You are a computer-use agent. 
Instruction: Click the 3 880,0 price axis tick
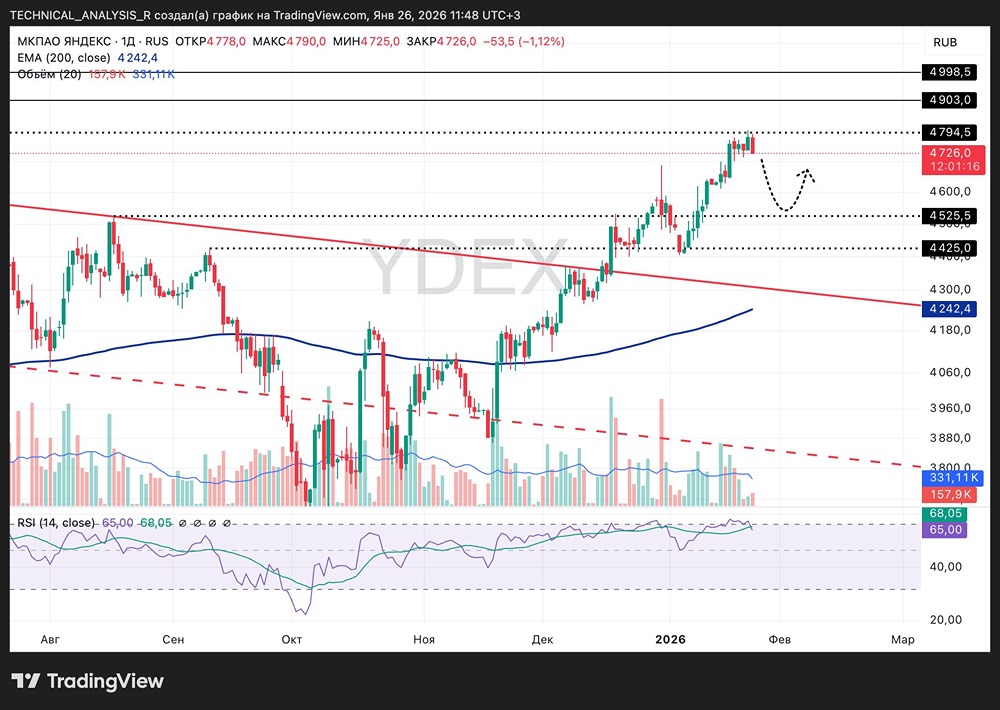coord(950,438)
